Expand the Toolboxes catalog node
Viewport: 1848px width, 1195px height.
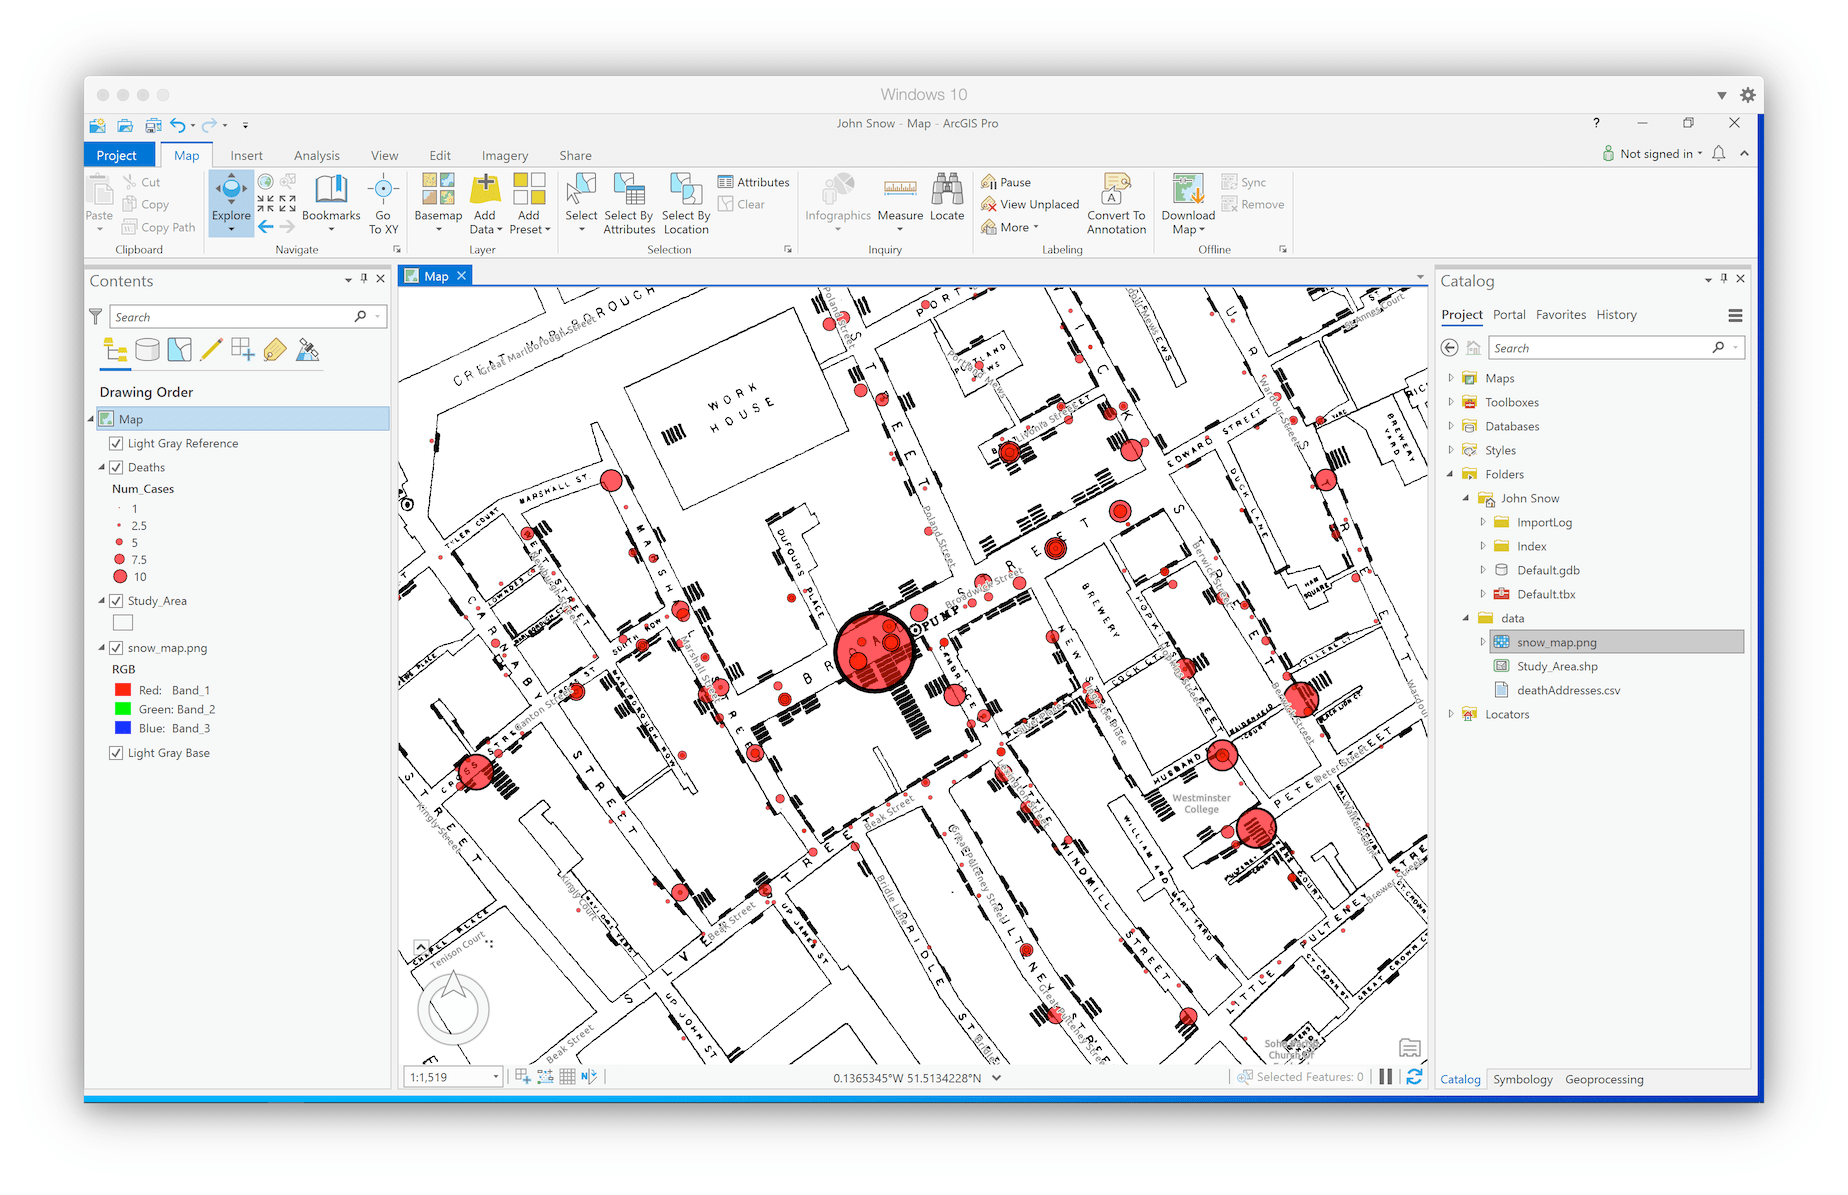tap(1451, 402)
